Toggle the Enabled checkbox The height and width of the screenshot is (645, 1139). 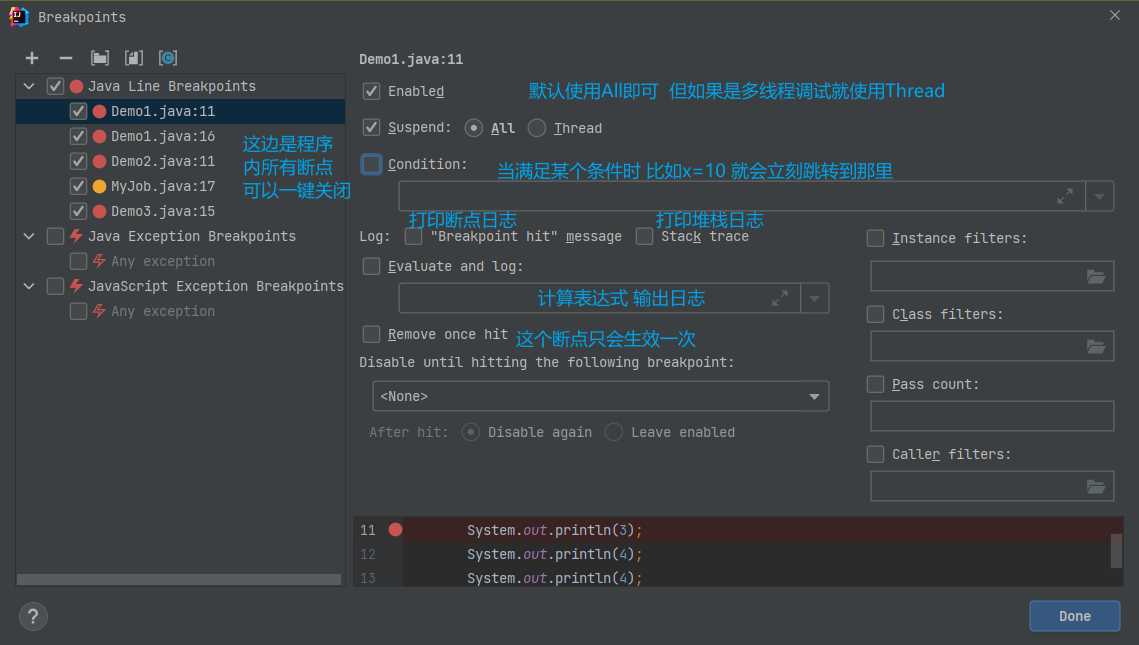click(371, 91)
